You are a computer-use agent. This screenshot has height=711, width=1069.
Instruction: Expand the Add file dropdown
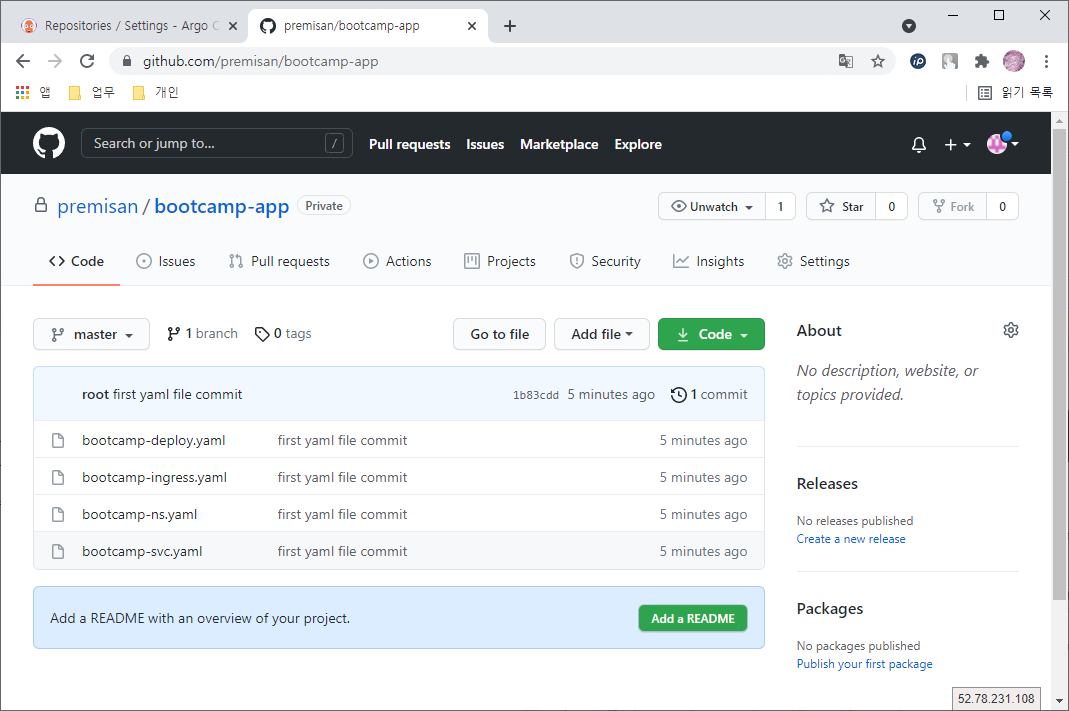[x=601, y=334]
